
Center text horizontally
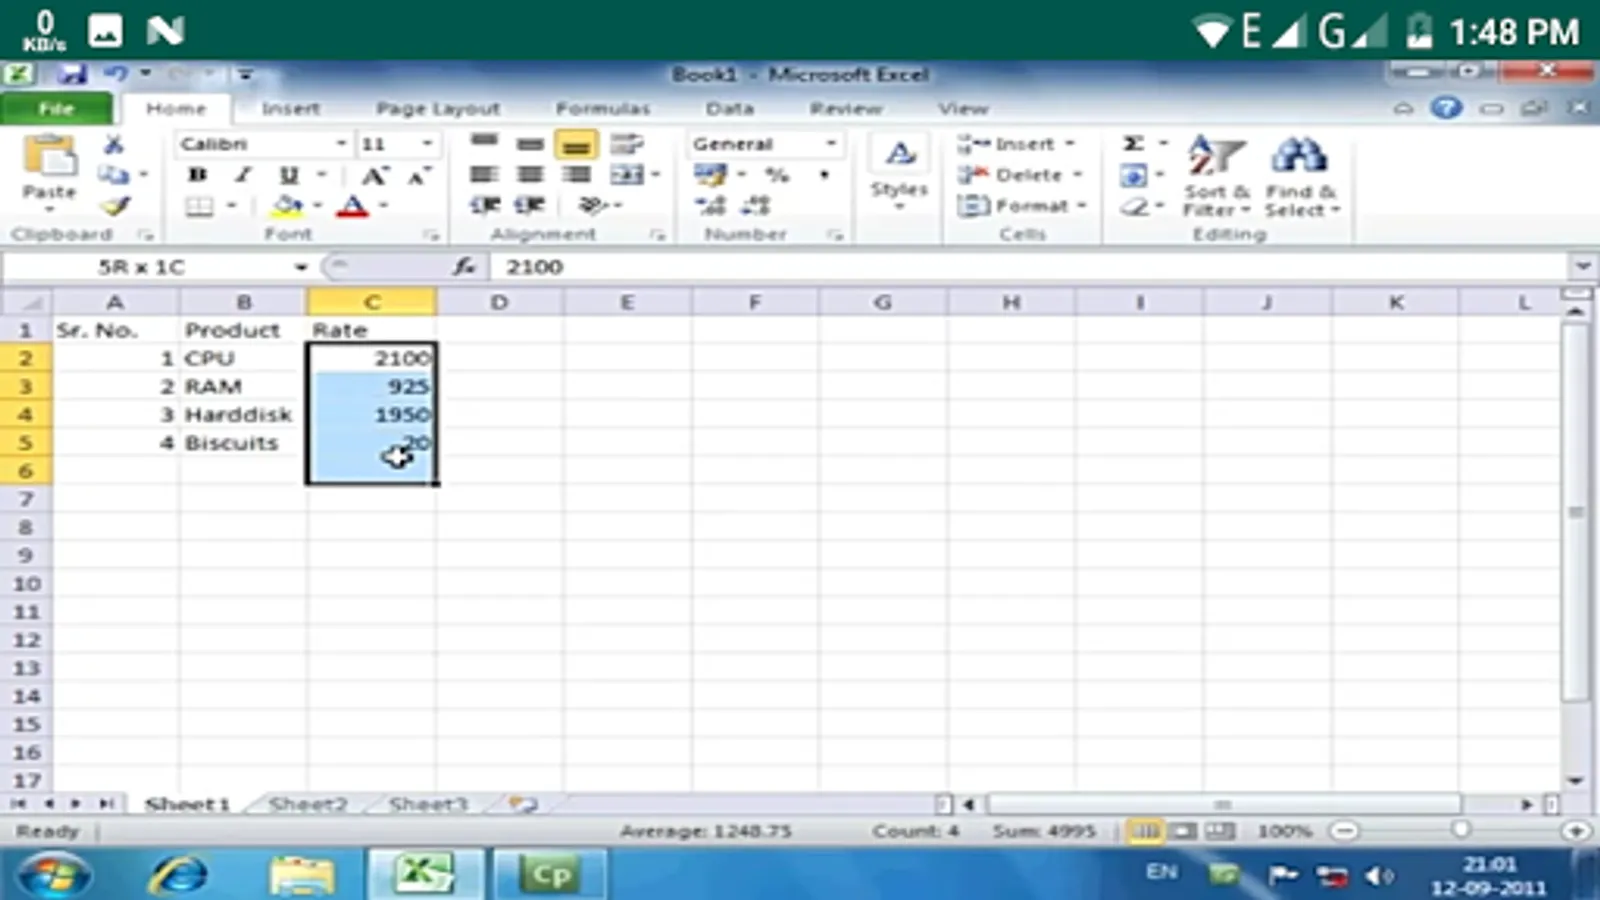point(530,175)
